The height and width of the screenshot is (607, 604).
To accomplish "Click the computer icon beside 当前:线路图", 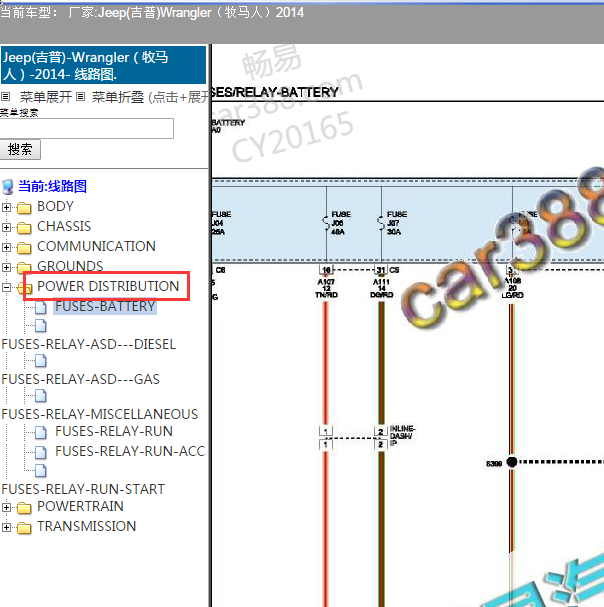I will [x=8, y=187].
